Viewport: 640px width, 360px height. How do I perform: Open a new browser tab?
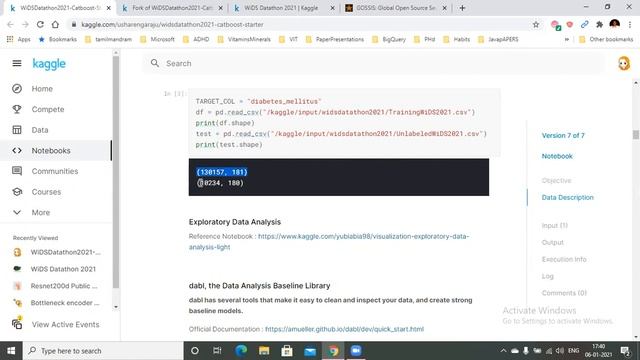pos(462,8)
